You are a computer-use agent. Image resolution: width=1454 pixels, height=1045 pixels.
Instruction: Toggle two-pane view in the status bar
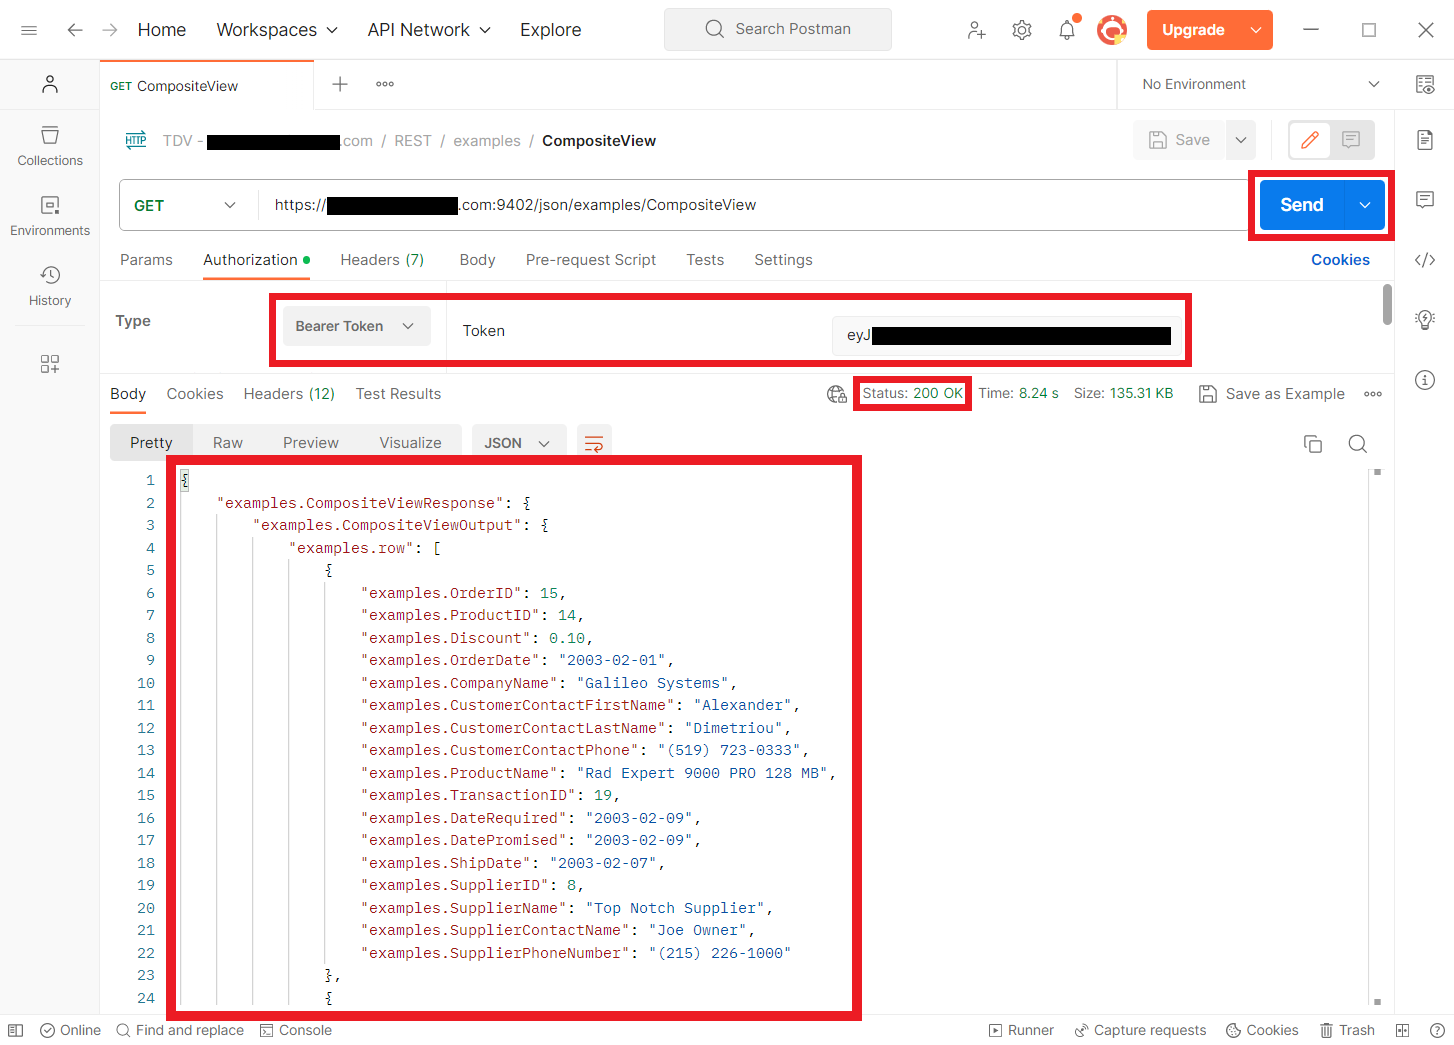click(x=1402, y=1030)
